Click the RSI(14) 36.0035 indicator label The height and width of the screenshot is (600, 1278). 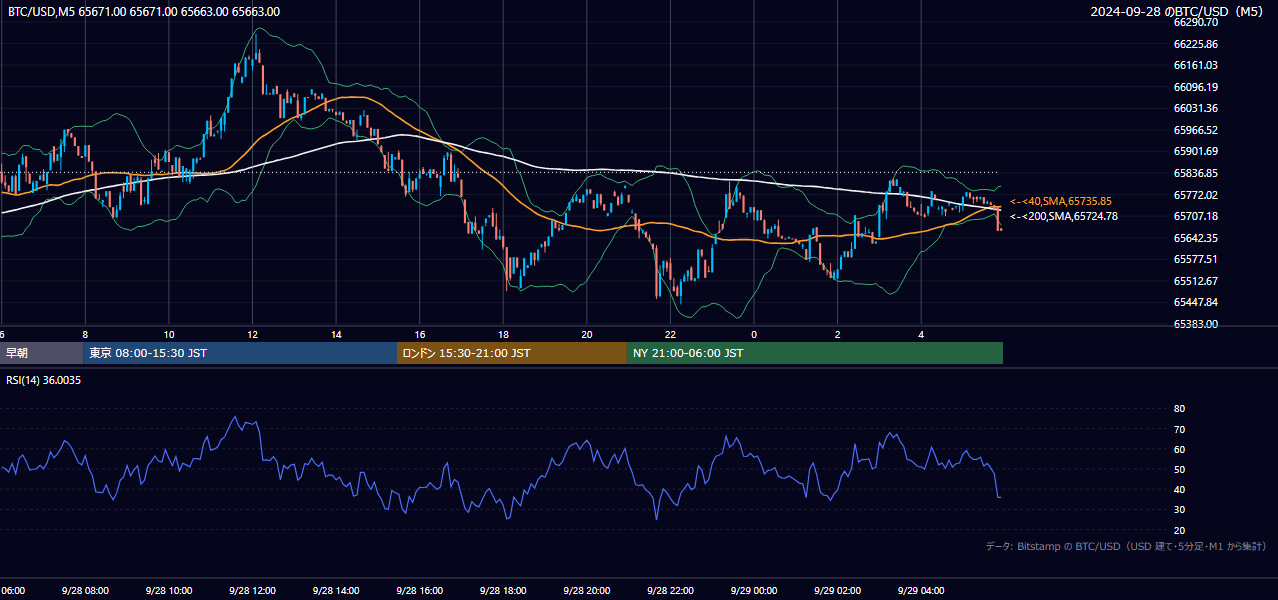pyautogui.click(x=44, y=380)
